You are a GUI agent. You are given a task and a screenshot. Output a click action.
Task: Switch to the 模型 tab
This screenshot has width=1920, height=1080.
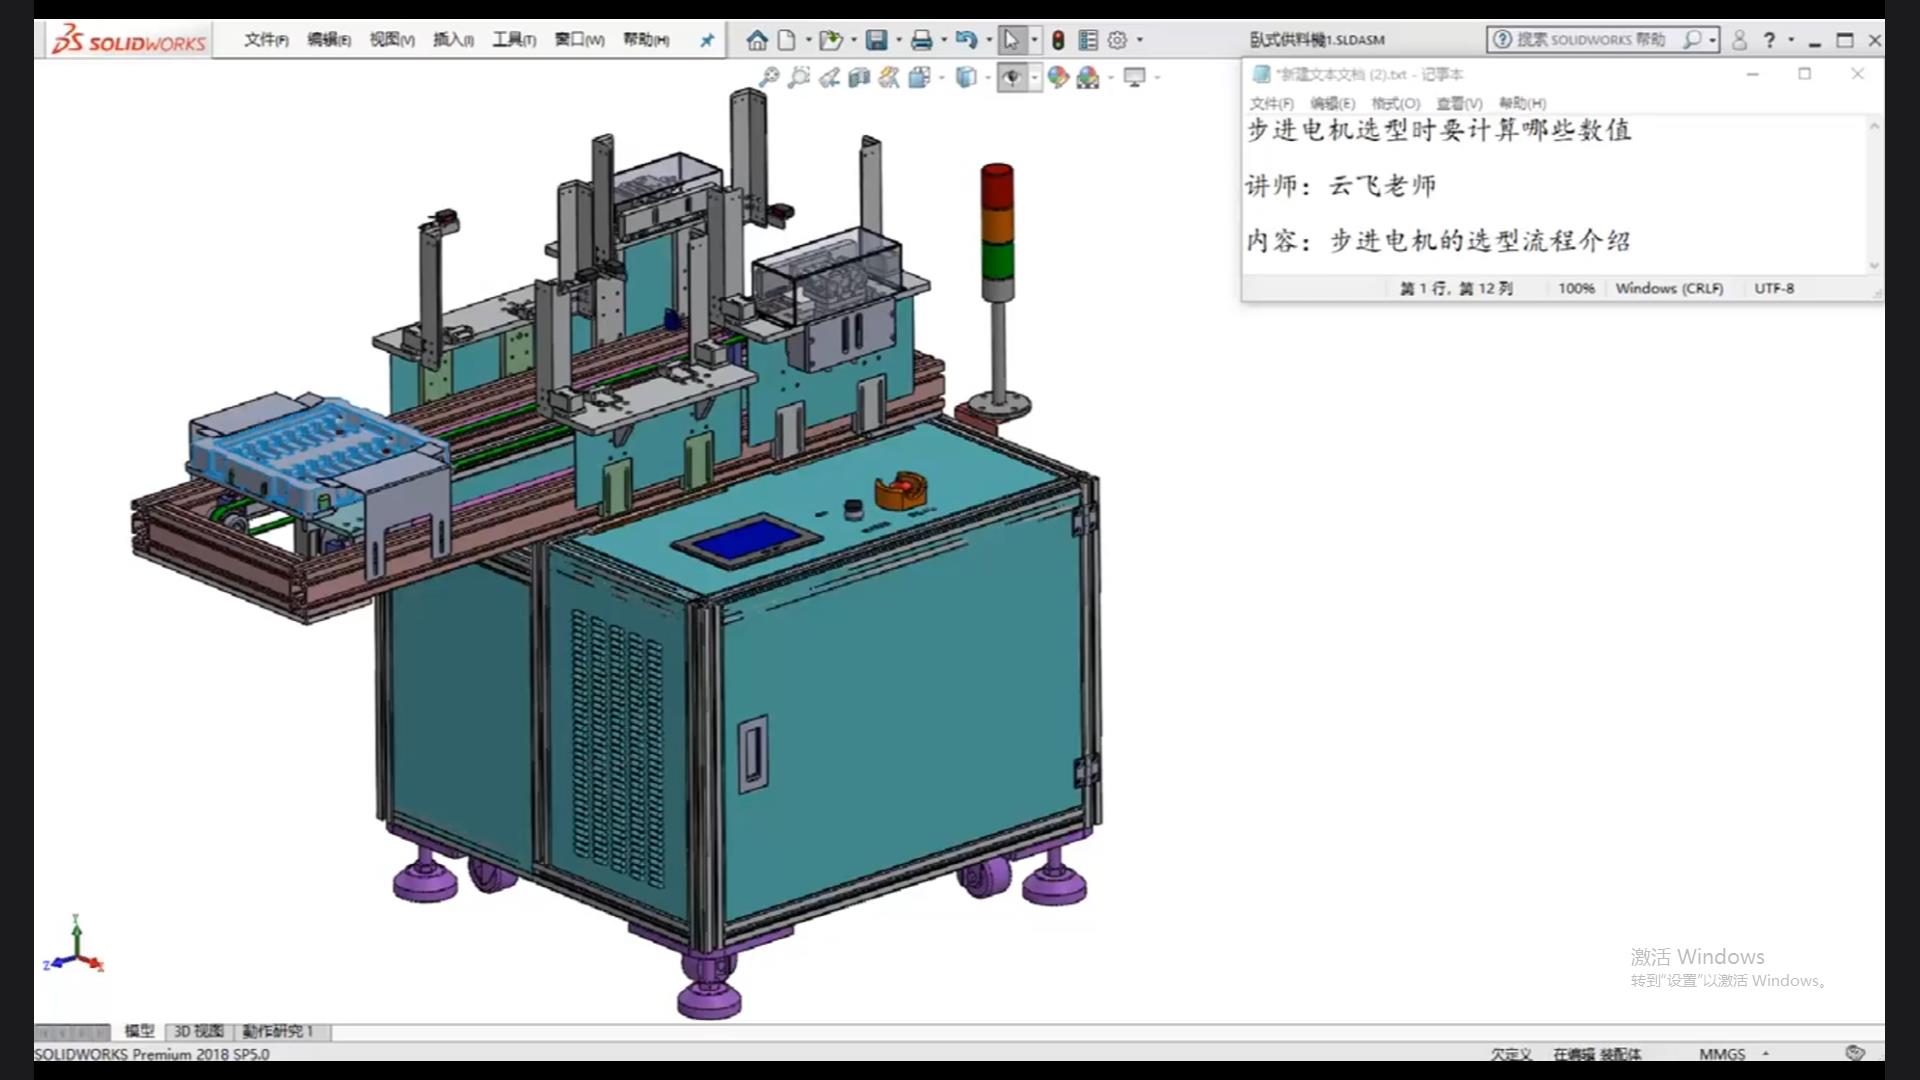point(139,1031)
